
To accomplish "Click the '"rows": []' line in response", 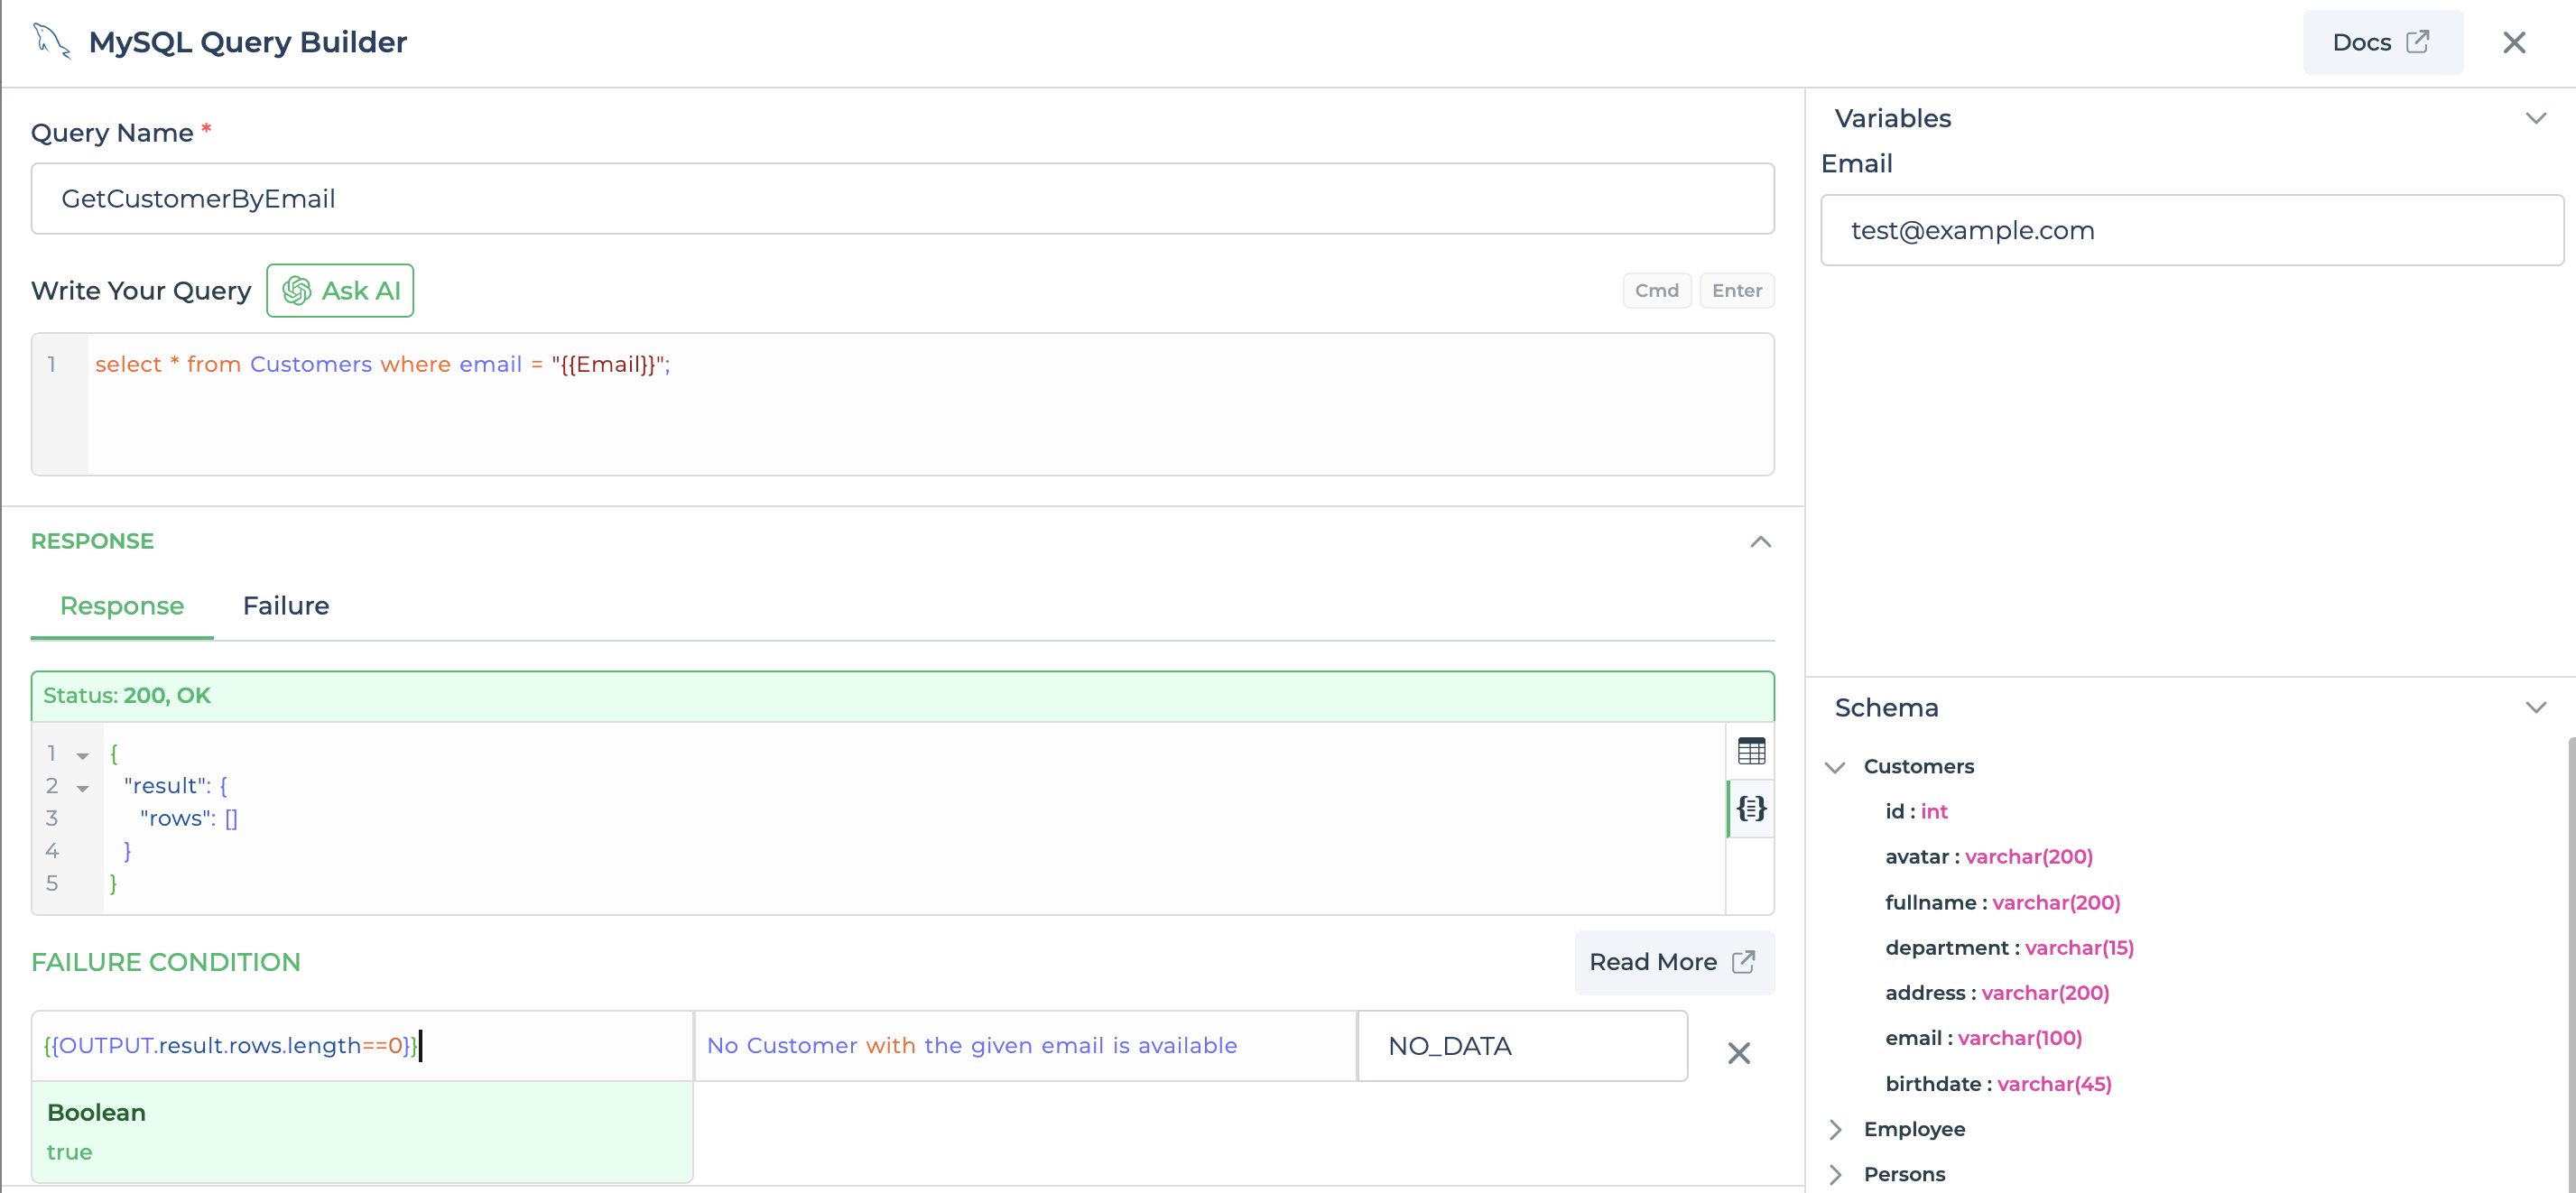I will (188, 819).
